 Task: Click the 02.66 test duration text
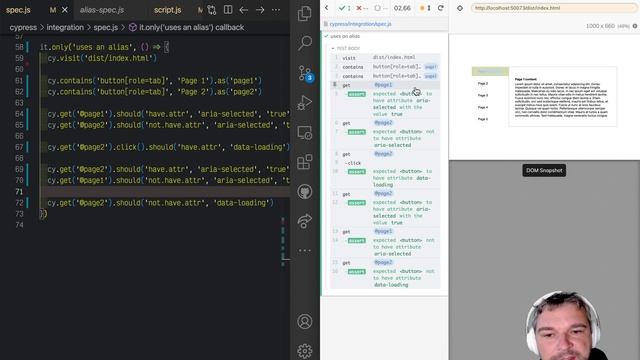click(402, 8)
